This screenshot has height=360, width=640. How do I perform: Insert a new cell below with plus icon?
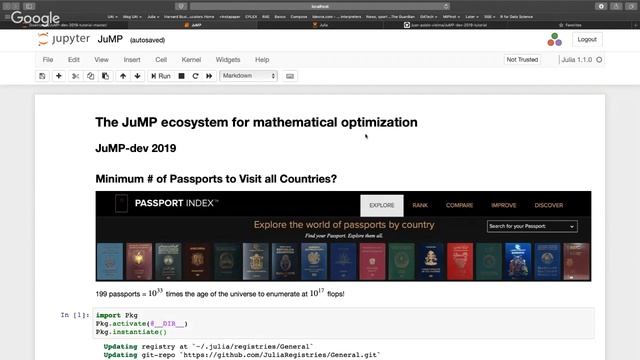pyautogui.click(x=59, y=76)
